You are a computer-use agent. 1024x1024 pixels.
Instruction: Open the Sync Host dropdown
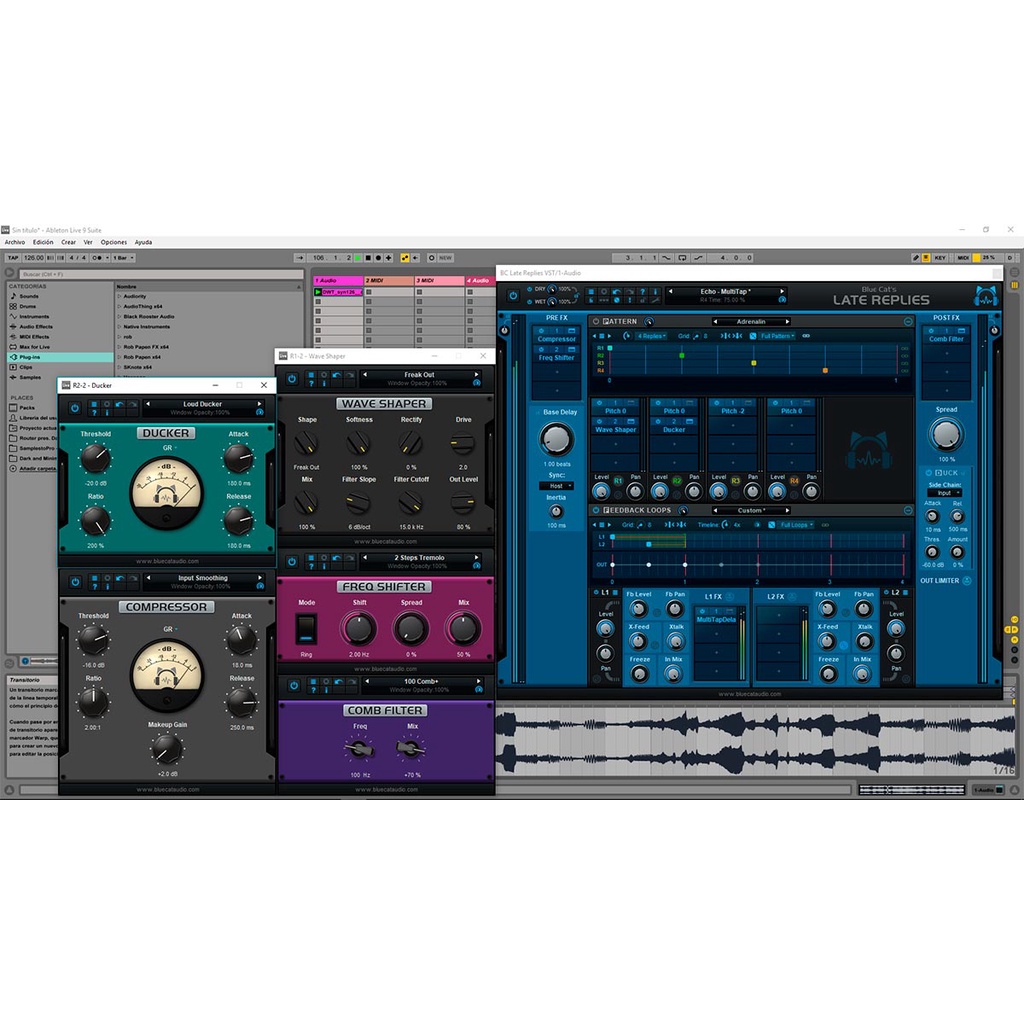point(556,486)
